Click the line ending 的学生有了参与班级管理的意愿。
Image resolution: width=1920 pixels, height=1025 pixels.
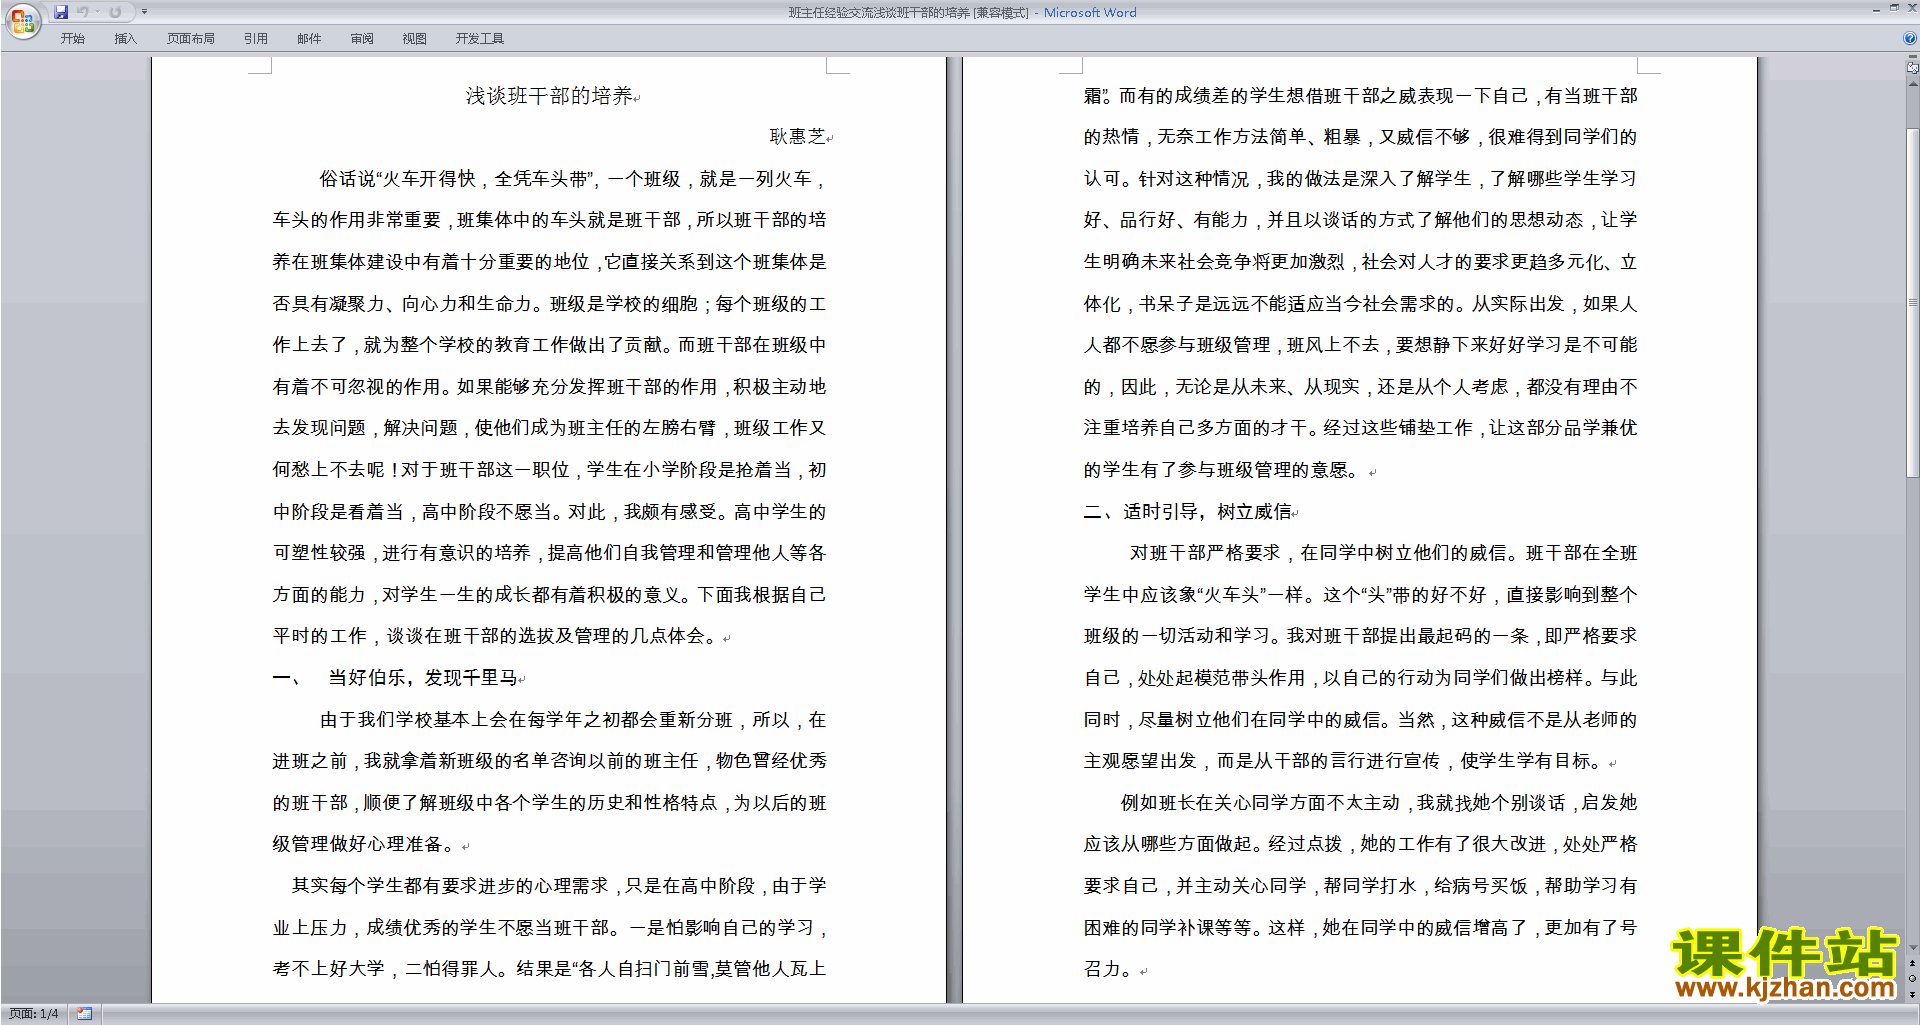click(1222, 470)
